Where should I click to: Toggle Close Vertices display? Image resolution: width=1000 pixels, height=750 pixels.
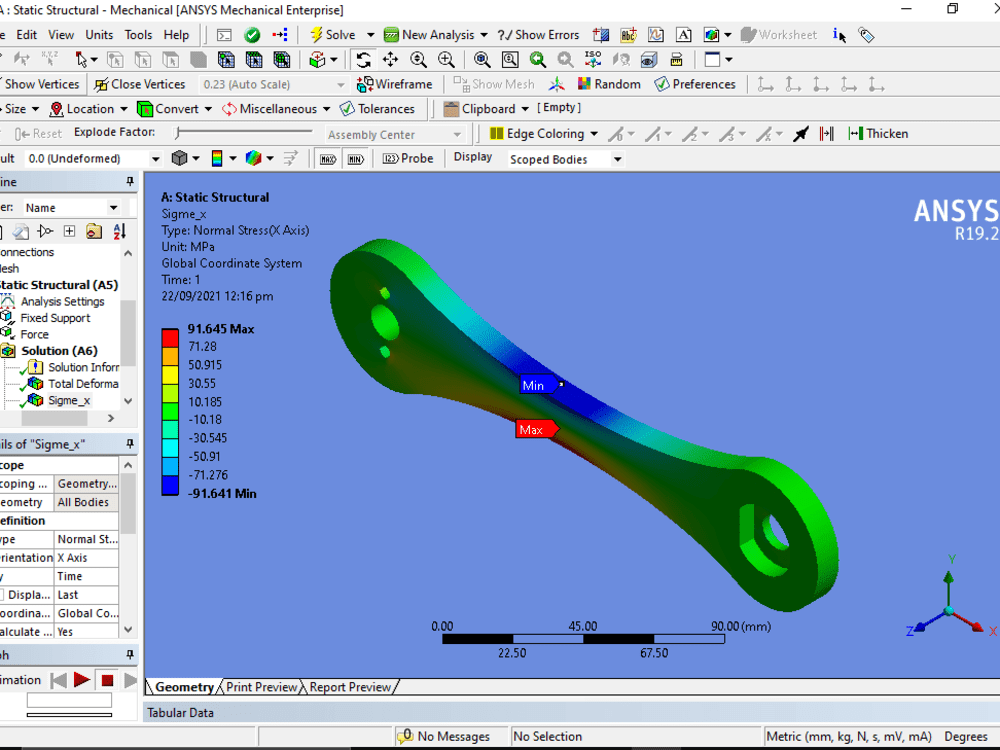tap(139, 84)
